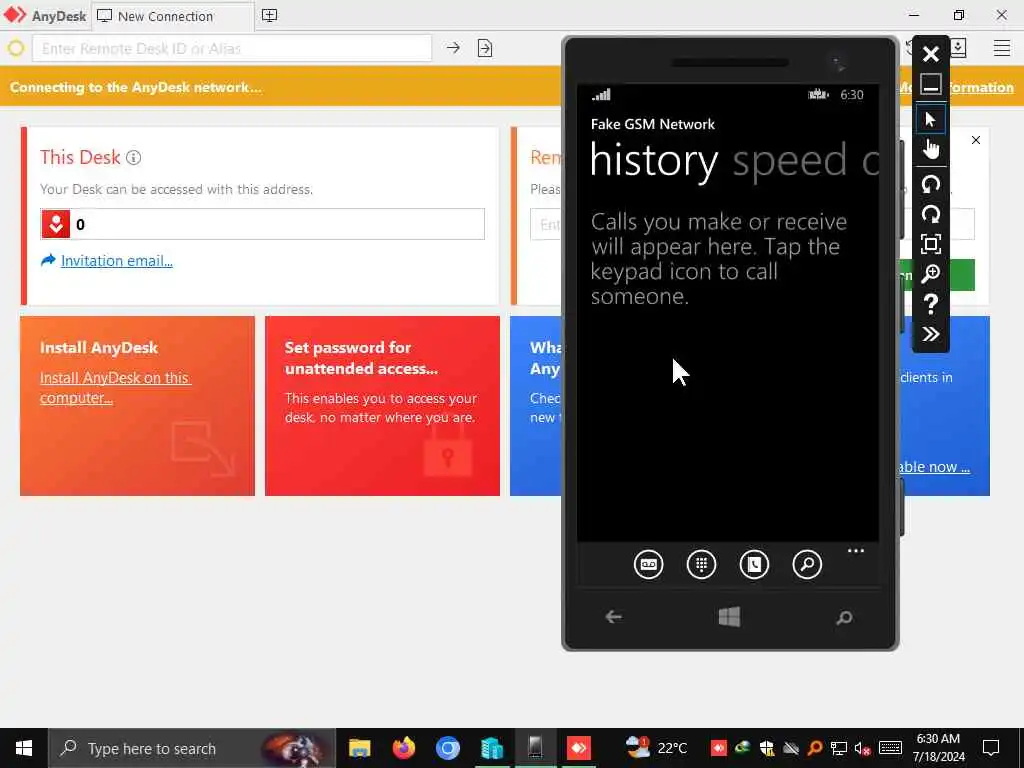The height and width of the screenshot is (768, 1024).
Task: Open the Invitation email link
Action: point(117,261)
